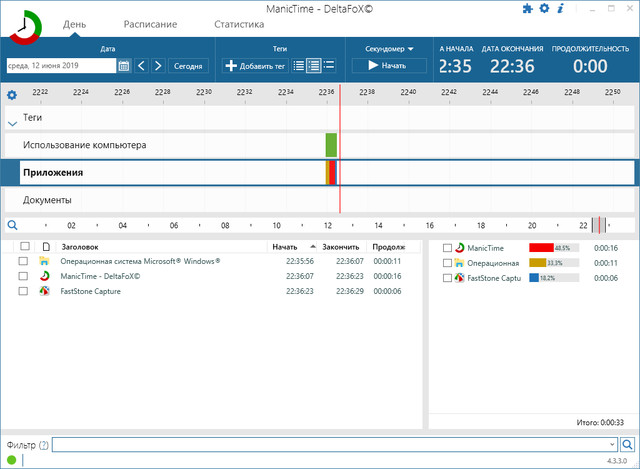Go to next day arrow
The height and width of the screenshot is (469, 640).
158,66
